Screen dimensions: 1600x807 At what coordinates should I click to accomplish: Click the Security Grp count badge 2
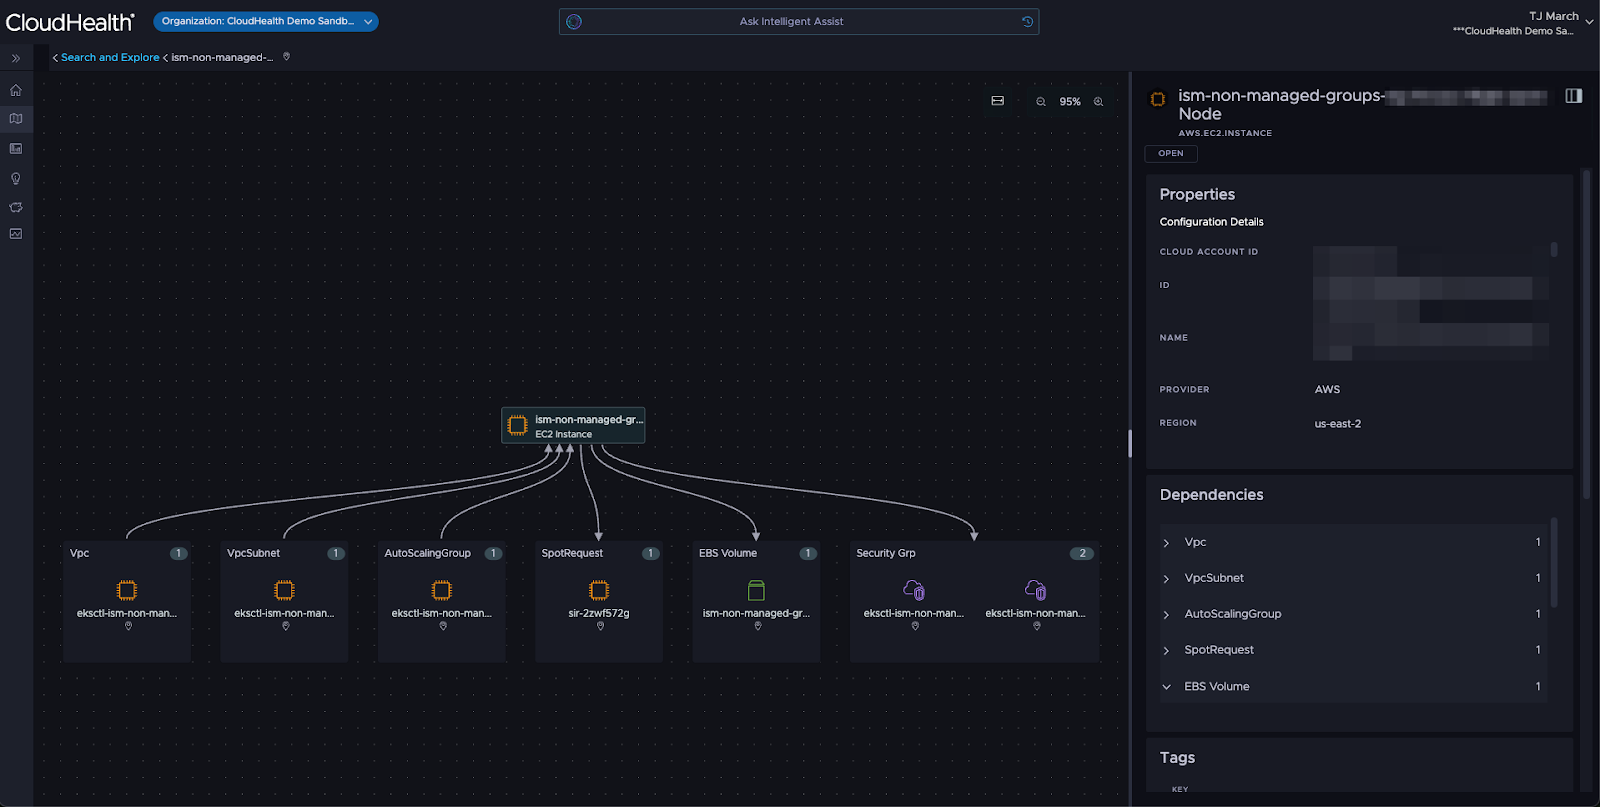point(1082,553)
